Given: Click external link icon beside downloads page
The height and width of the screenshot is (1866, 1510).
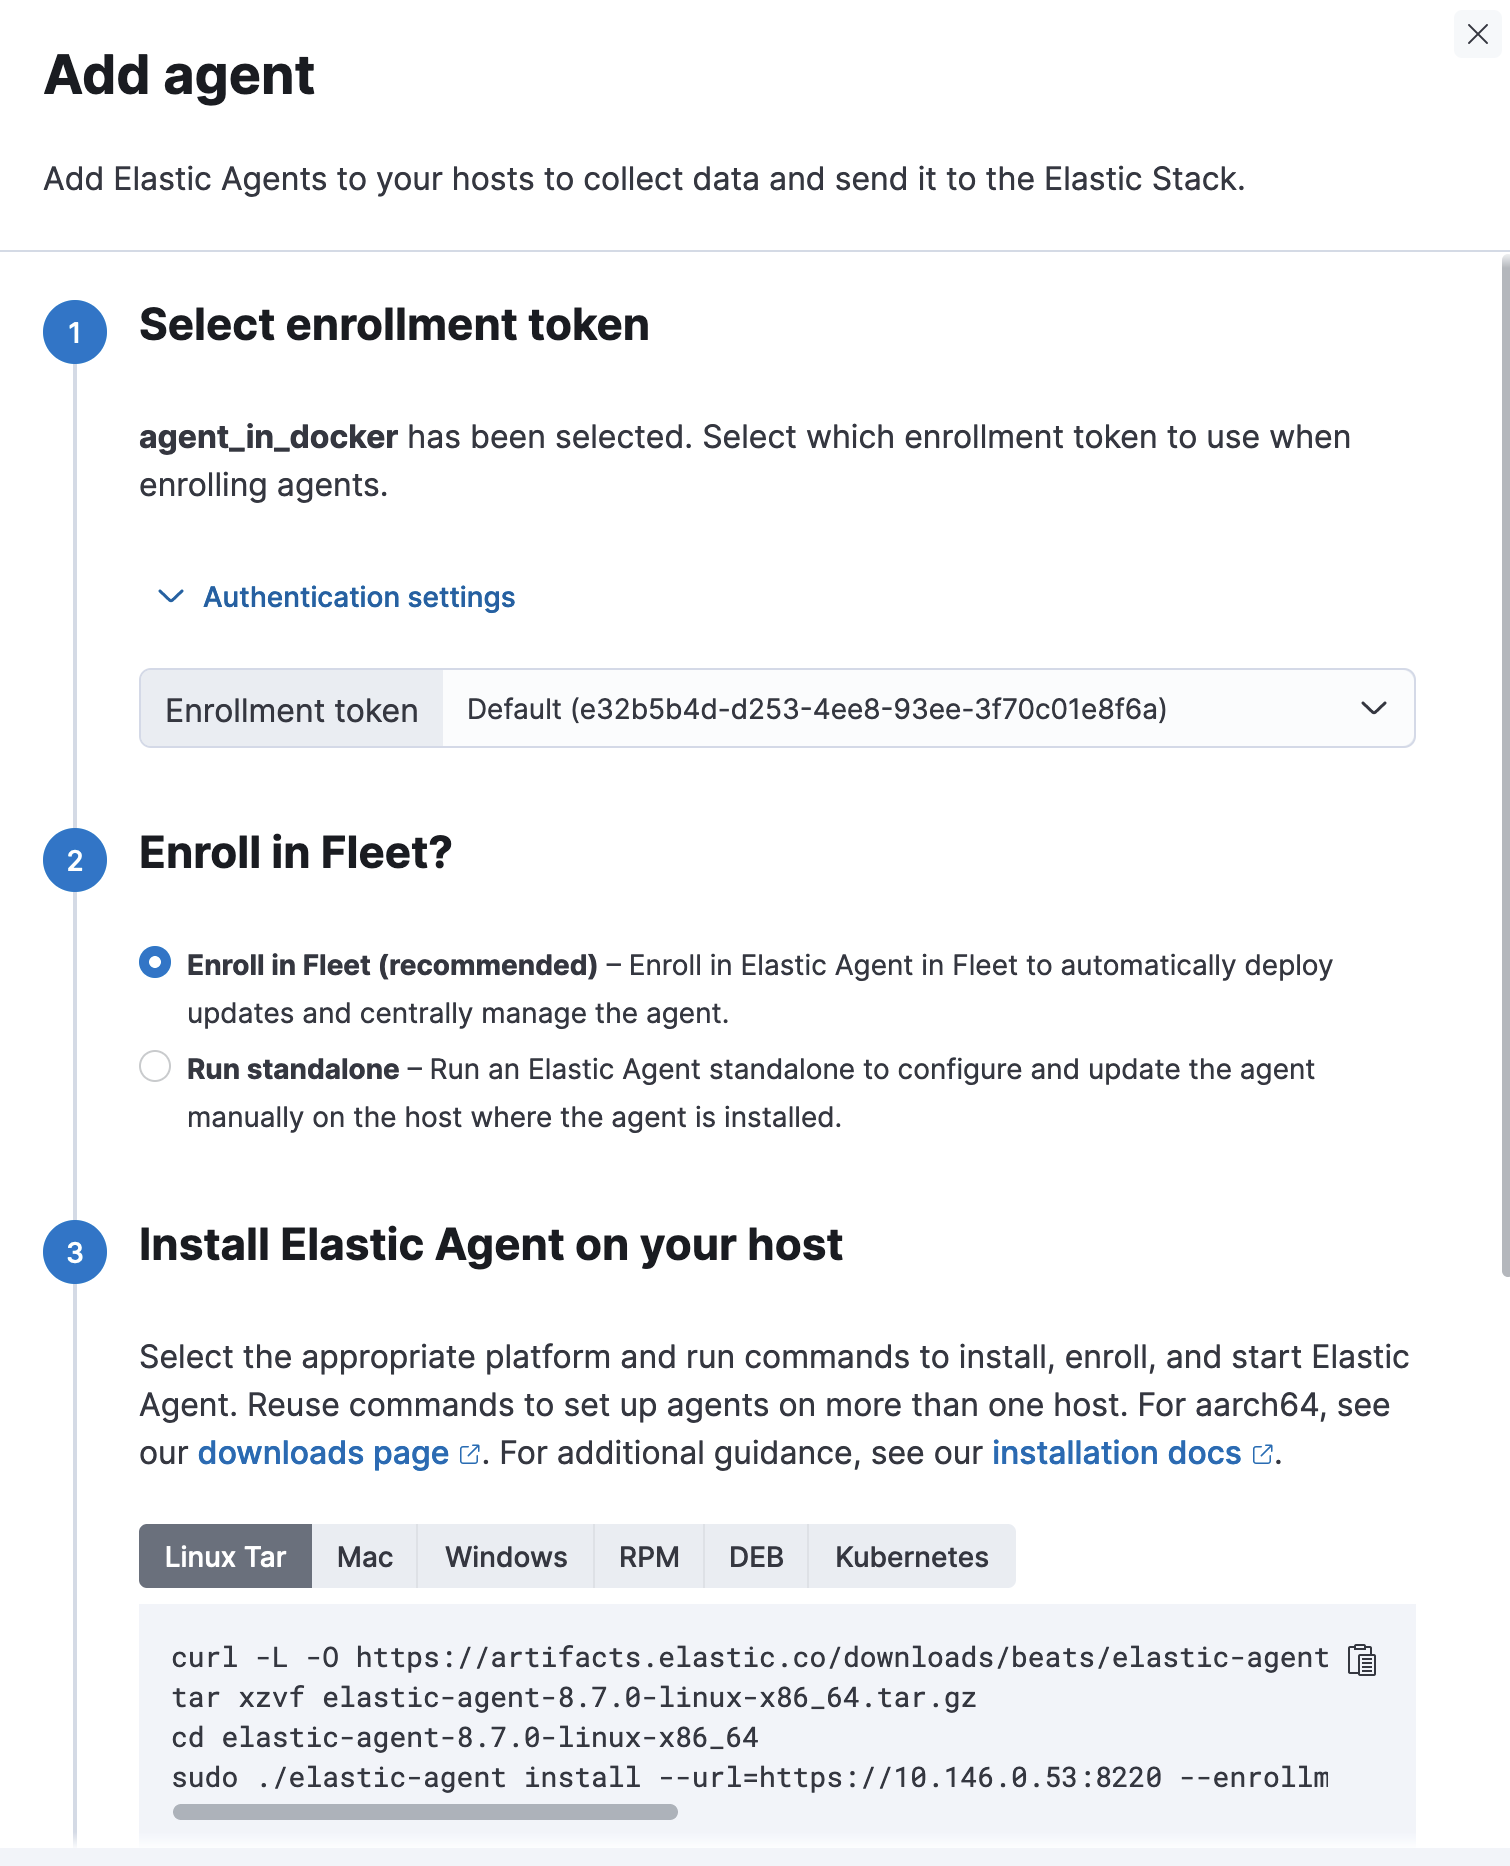Looking at the screenshot, I should point(469,1454).
